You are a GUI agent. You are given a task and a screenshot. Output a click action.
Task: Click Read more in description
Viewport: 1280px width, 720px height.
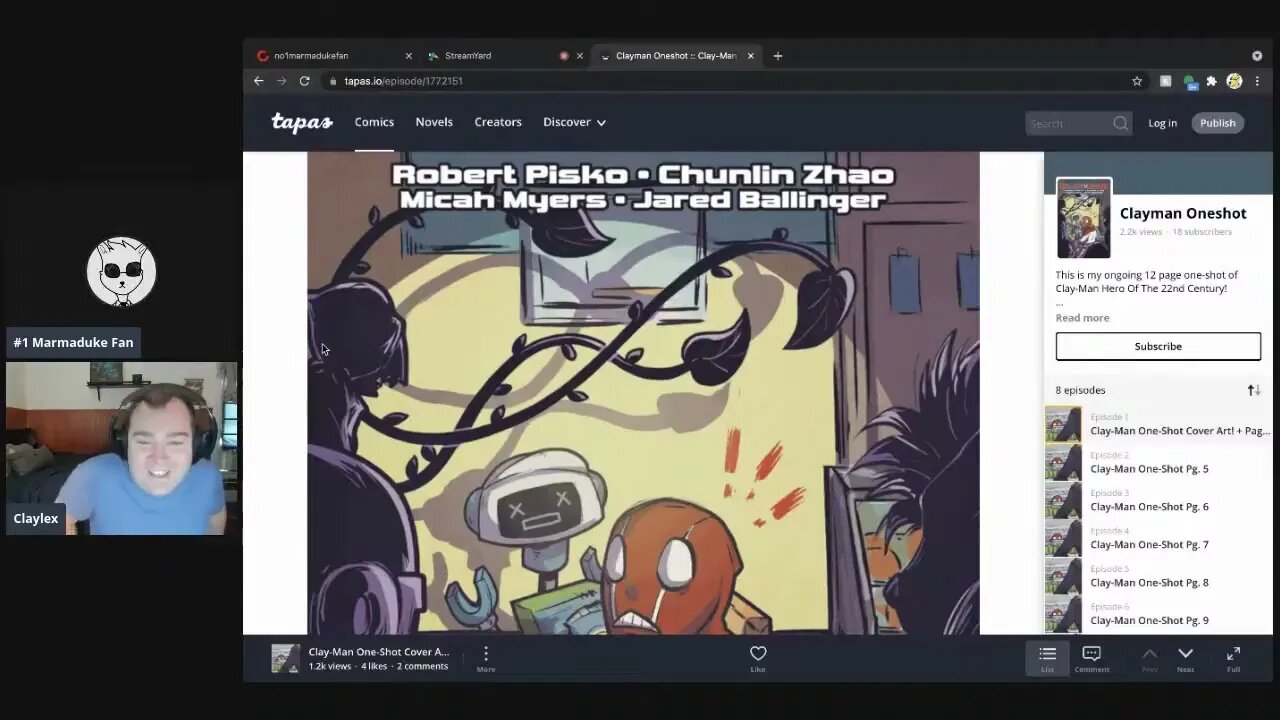1082,318
